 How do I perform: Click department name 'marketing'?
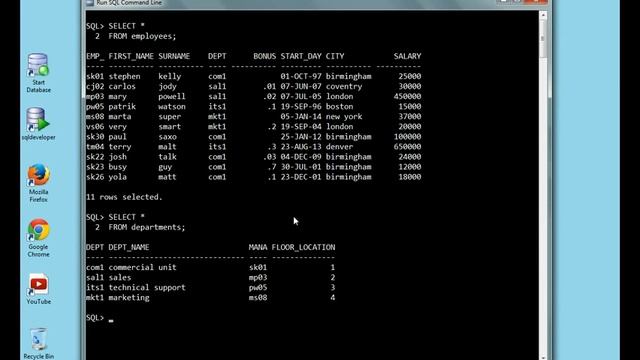coord(129,298)
